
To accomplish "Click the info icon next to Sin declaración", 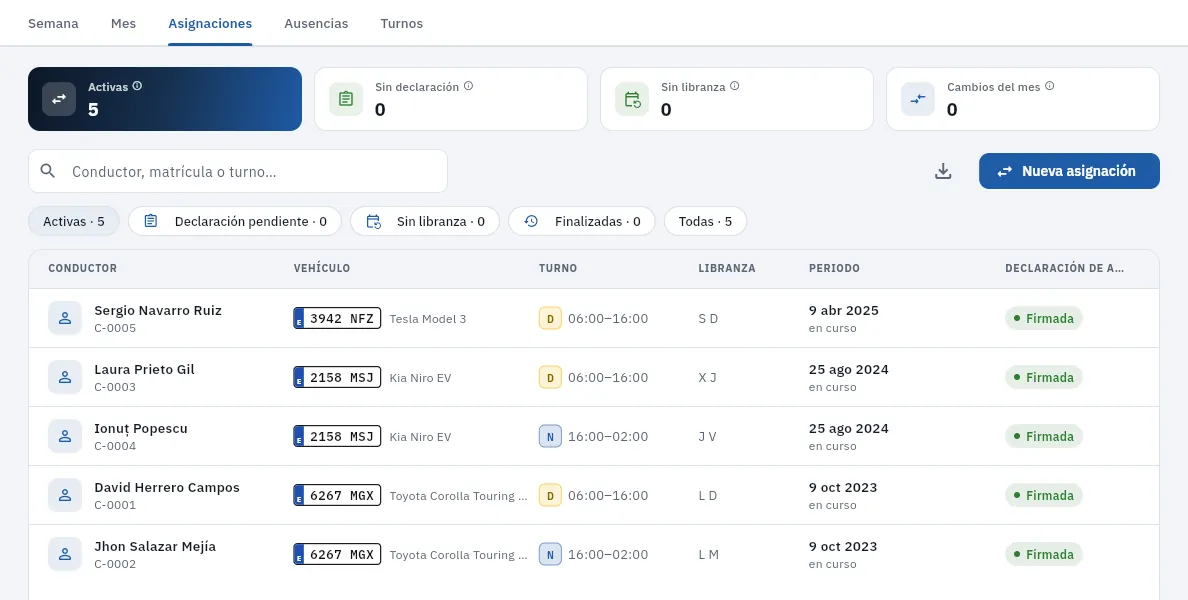I will click(468, 86).
